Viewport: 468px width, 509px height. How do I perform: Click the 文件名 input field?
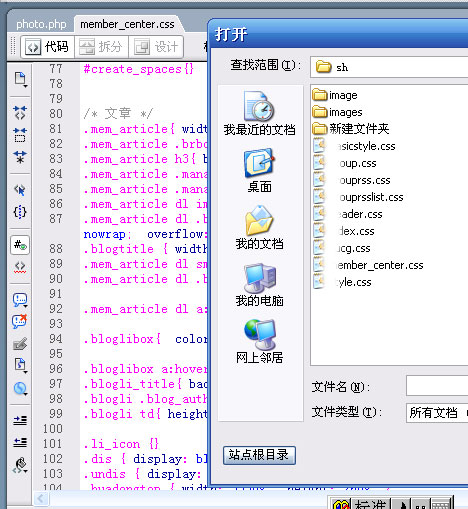pos(437,385)
